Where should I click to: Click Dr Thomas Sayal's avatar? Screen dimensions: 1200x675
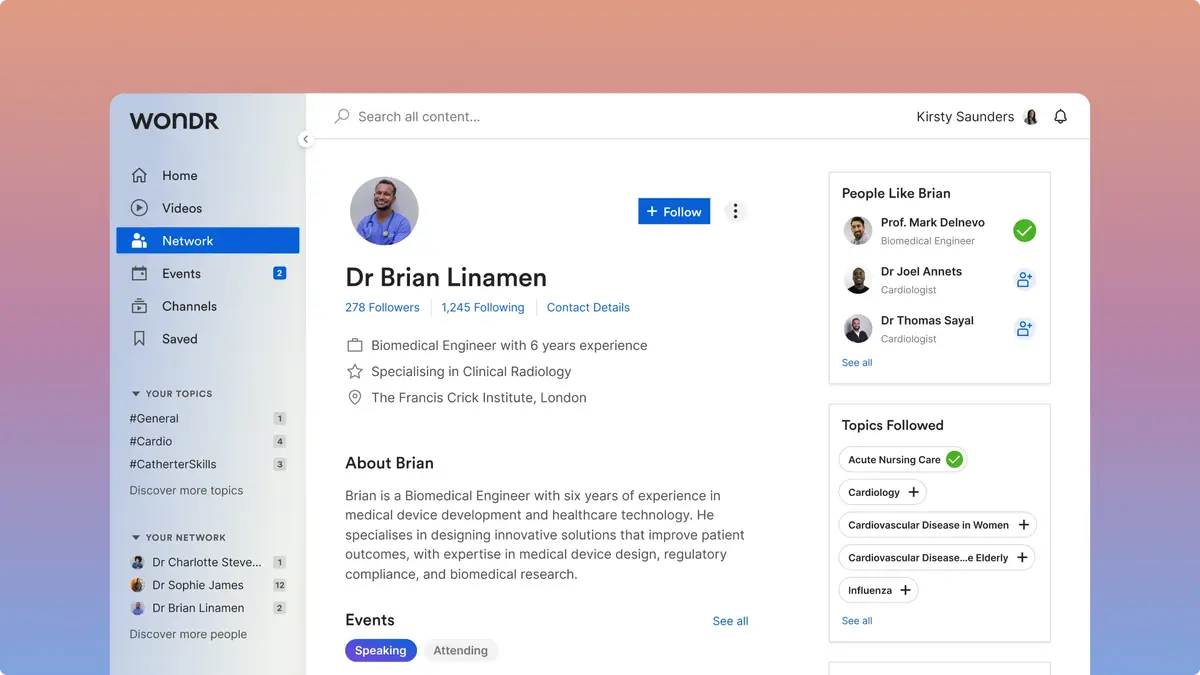coord(858,329)
